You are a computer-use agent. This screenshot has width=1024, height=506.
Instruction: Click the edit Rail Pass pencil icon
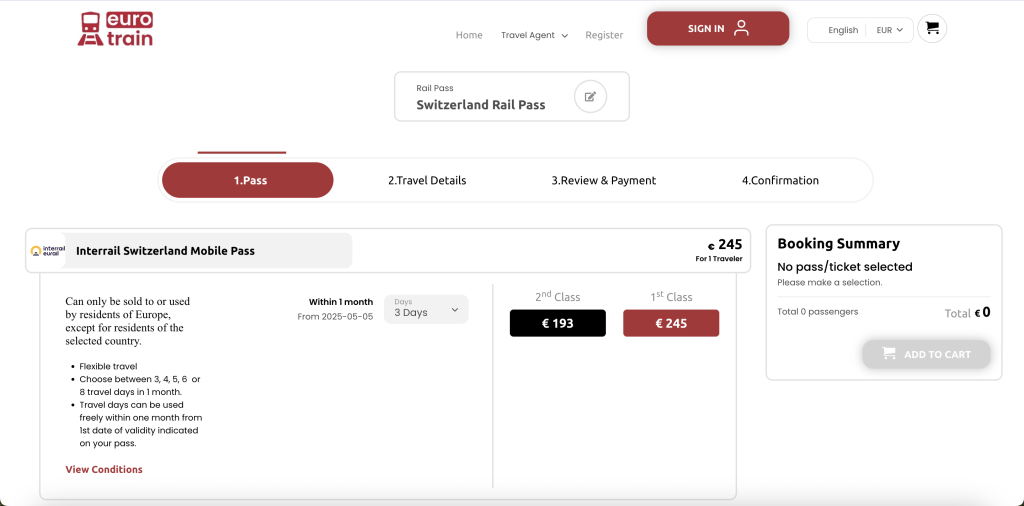point(590,97)
